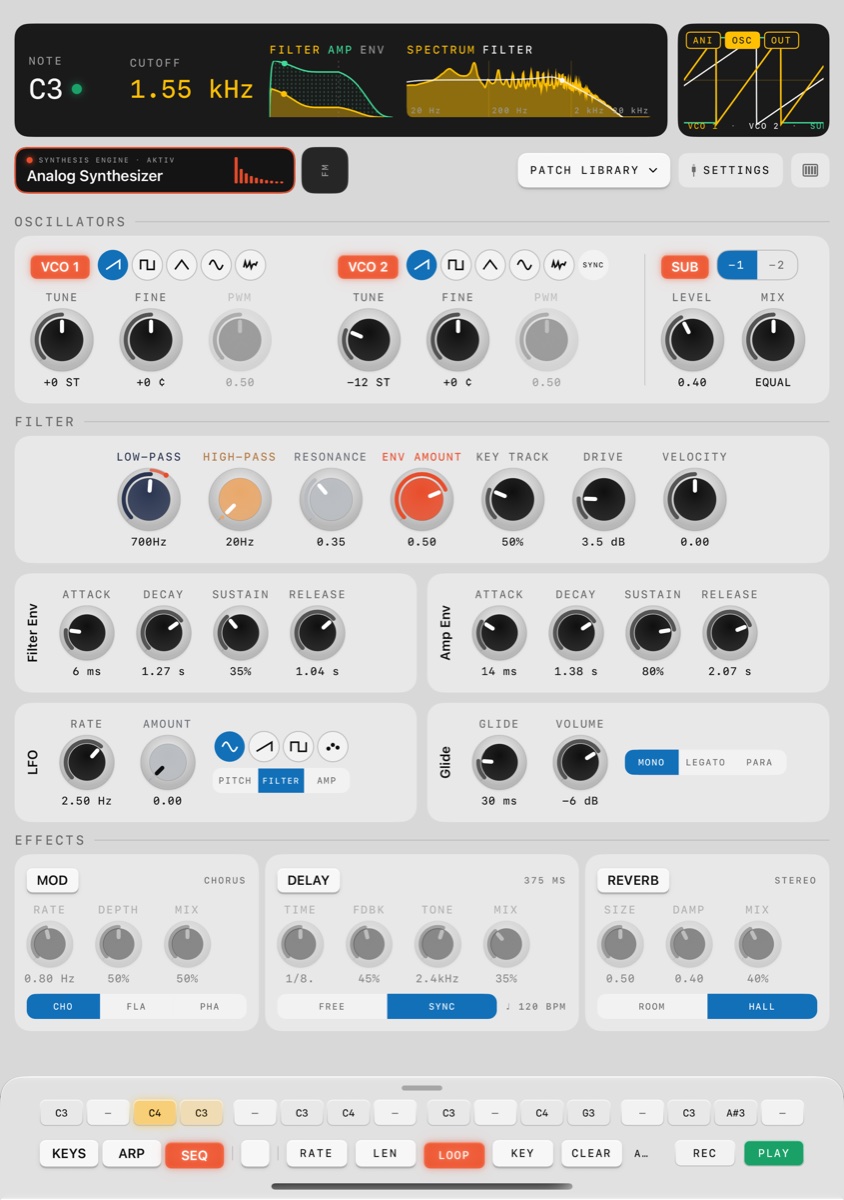Route LFO to AMP

point(326,781)
